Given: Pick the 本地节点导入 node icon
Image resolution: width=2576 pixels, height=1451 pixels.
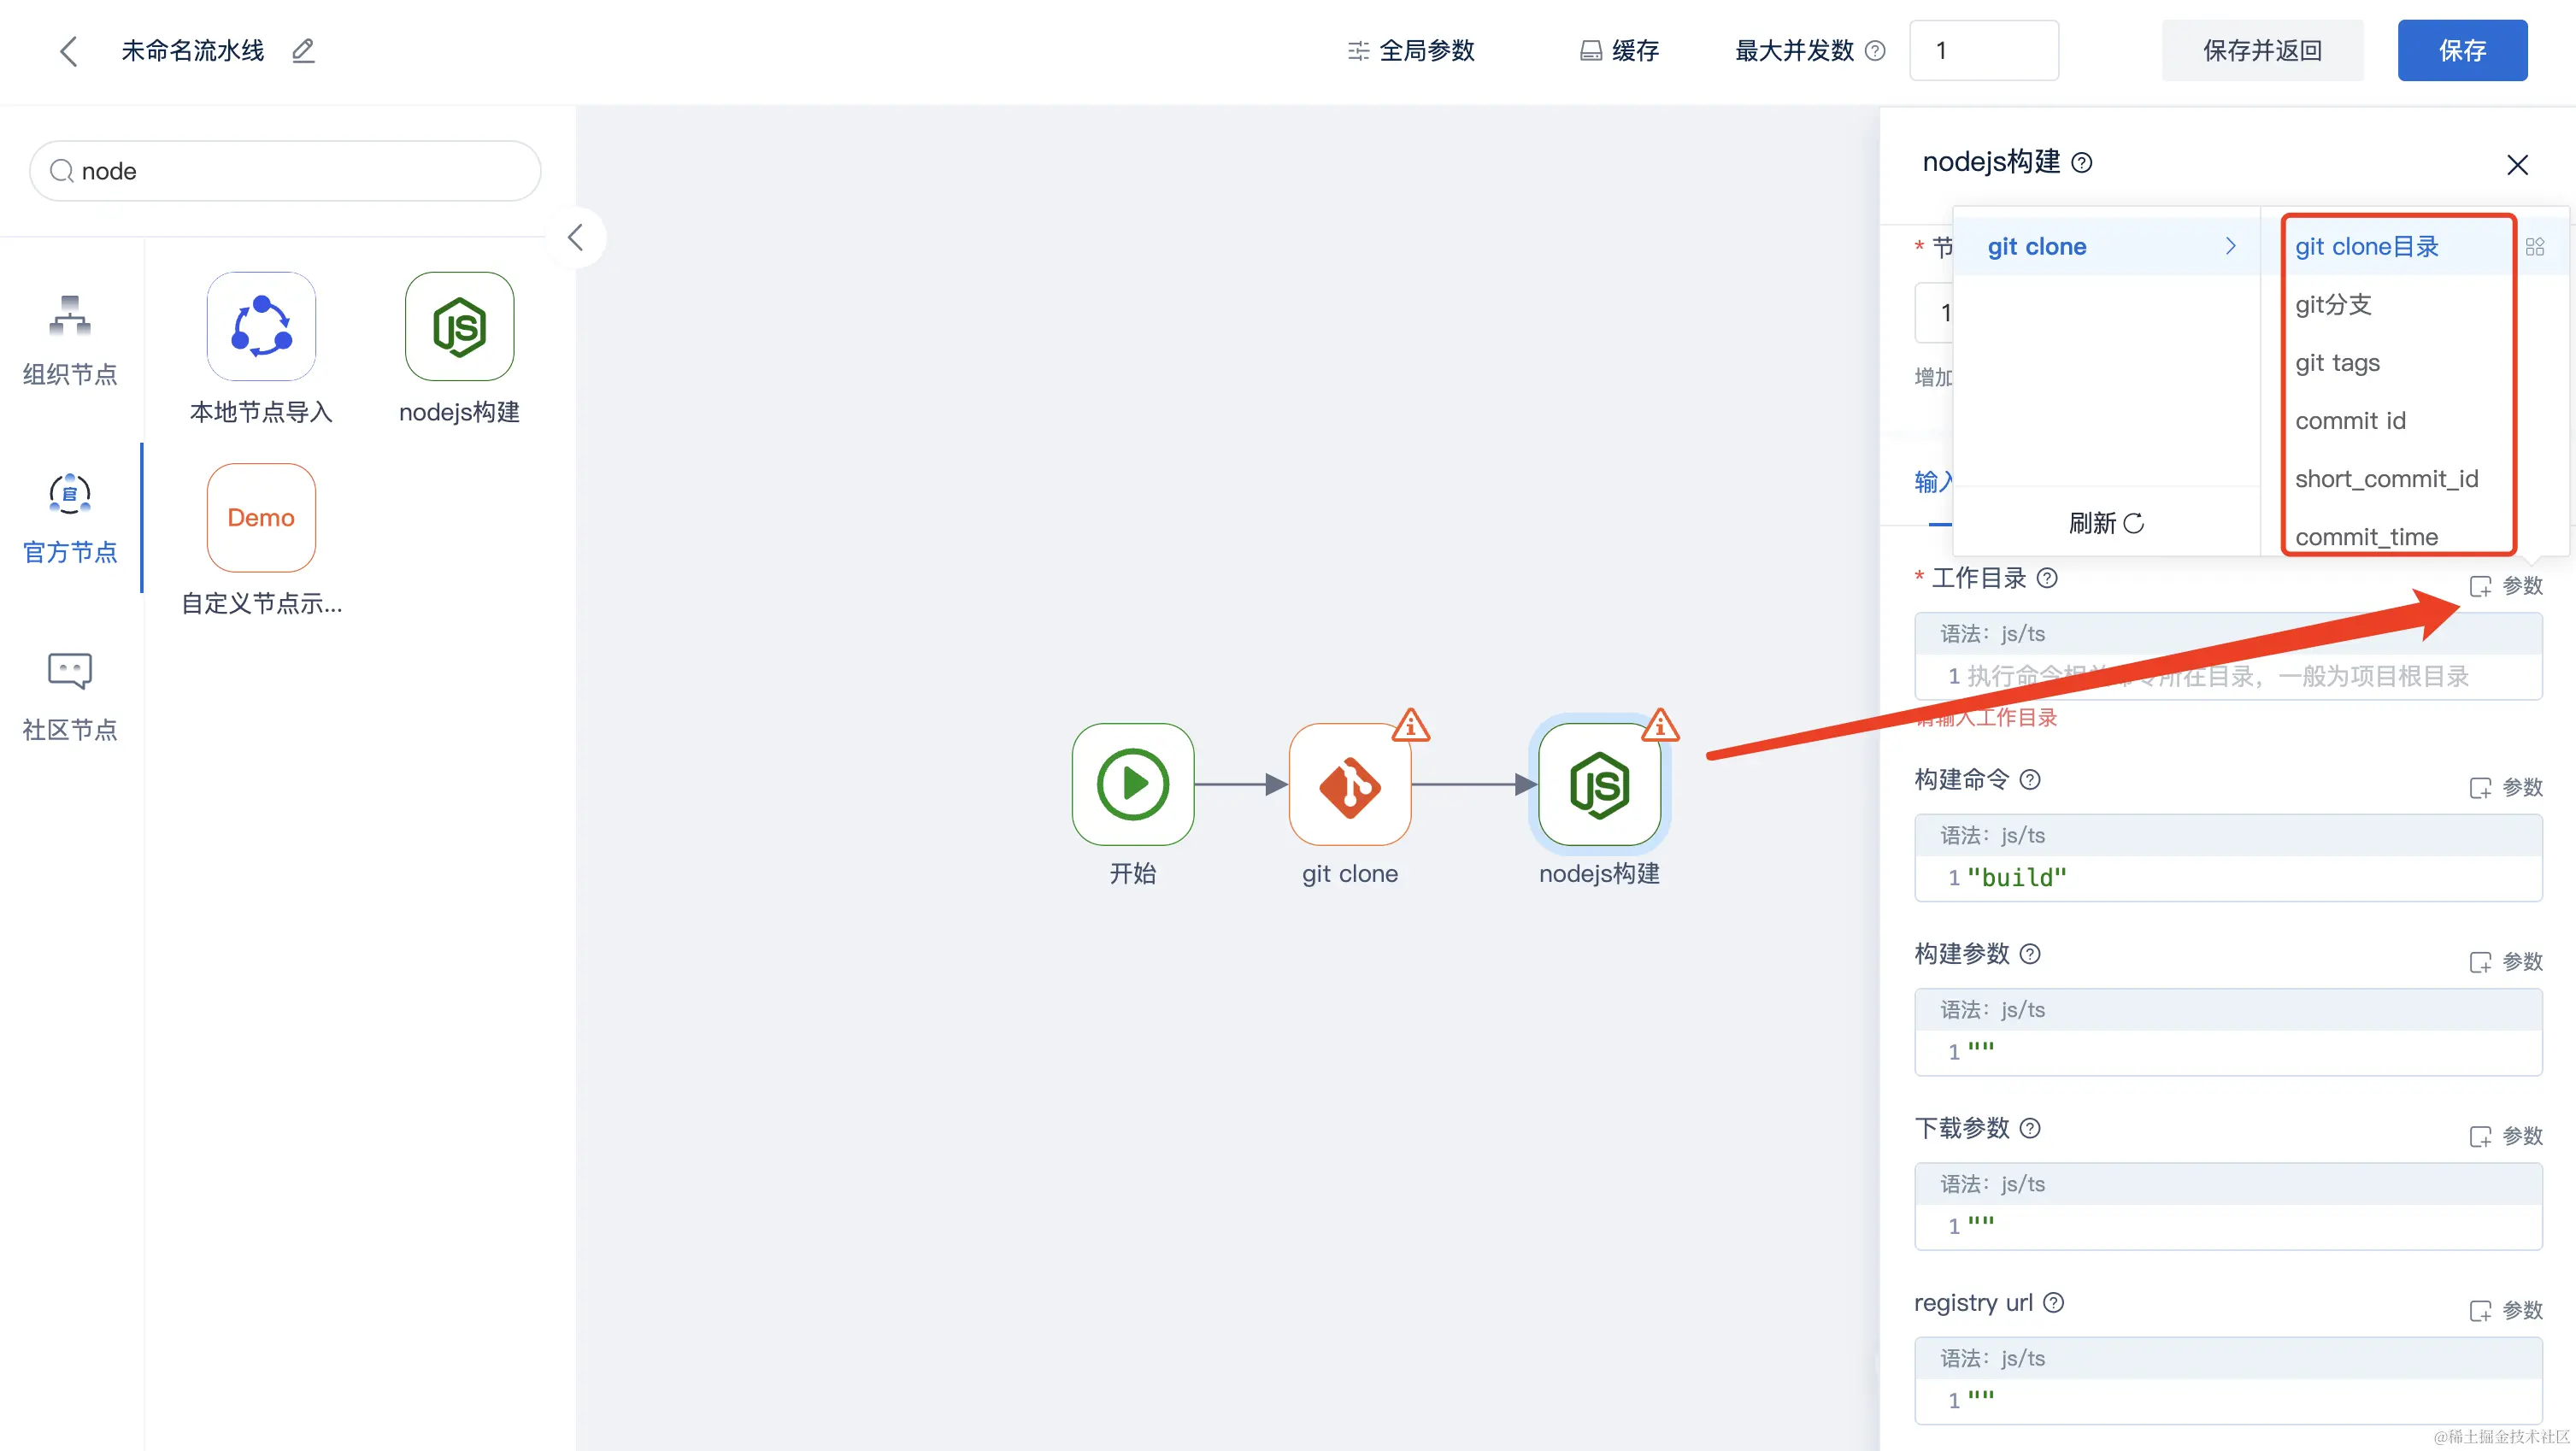Looking at the screenshot, I should [x=261, y=327].
